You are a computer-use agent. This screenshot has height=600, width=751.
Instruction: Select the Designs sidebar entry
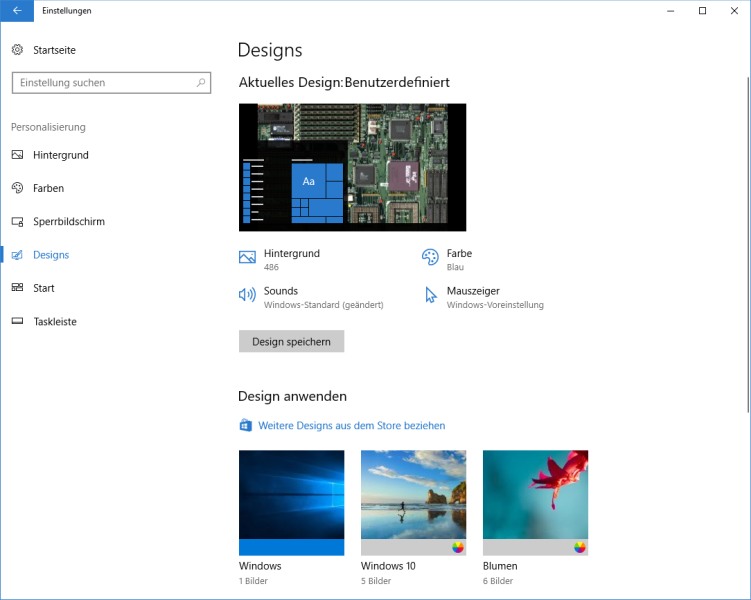point(51,255)
